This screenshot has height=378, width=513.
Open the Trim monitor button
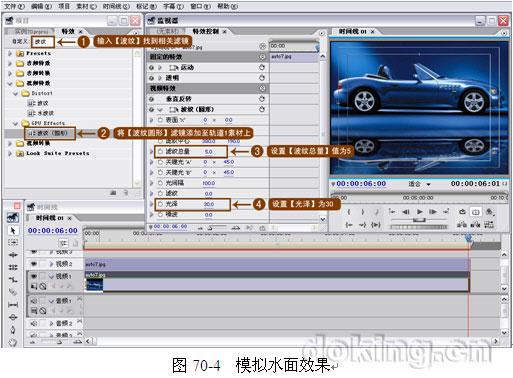pyautogui.click(x=489, y=225)
